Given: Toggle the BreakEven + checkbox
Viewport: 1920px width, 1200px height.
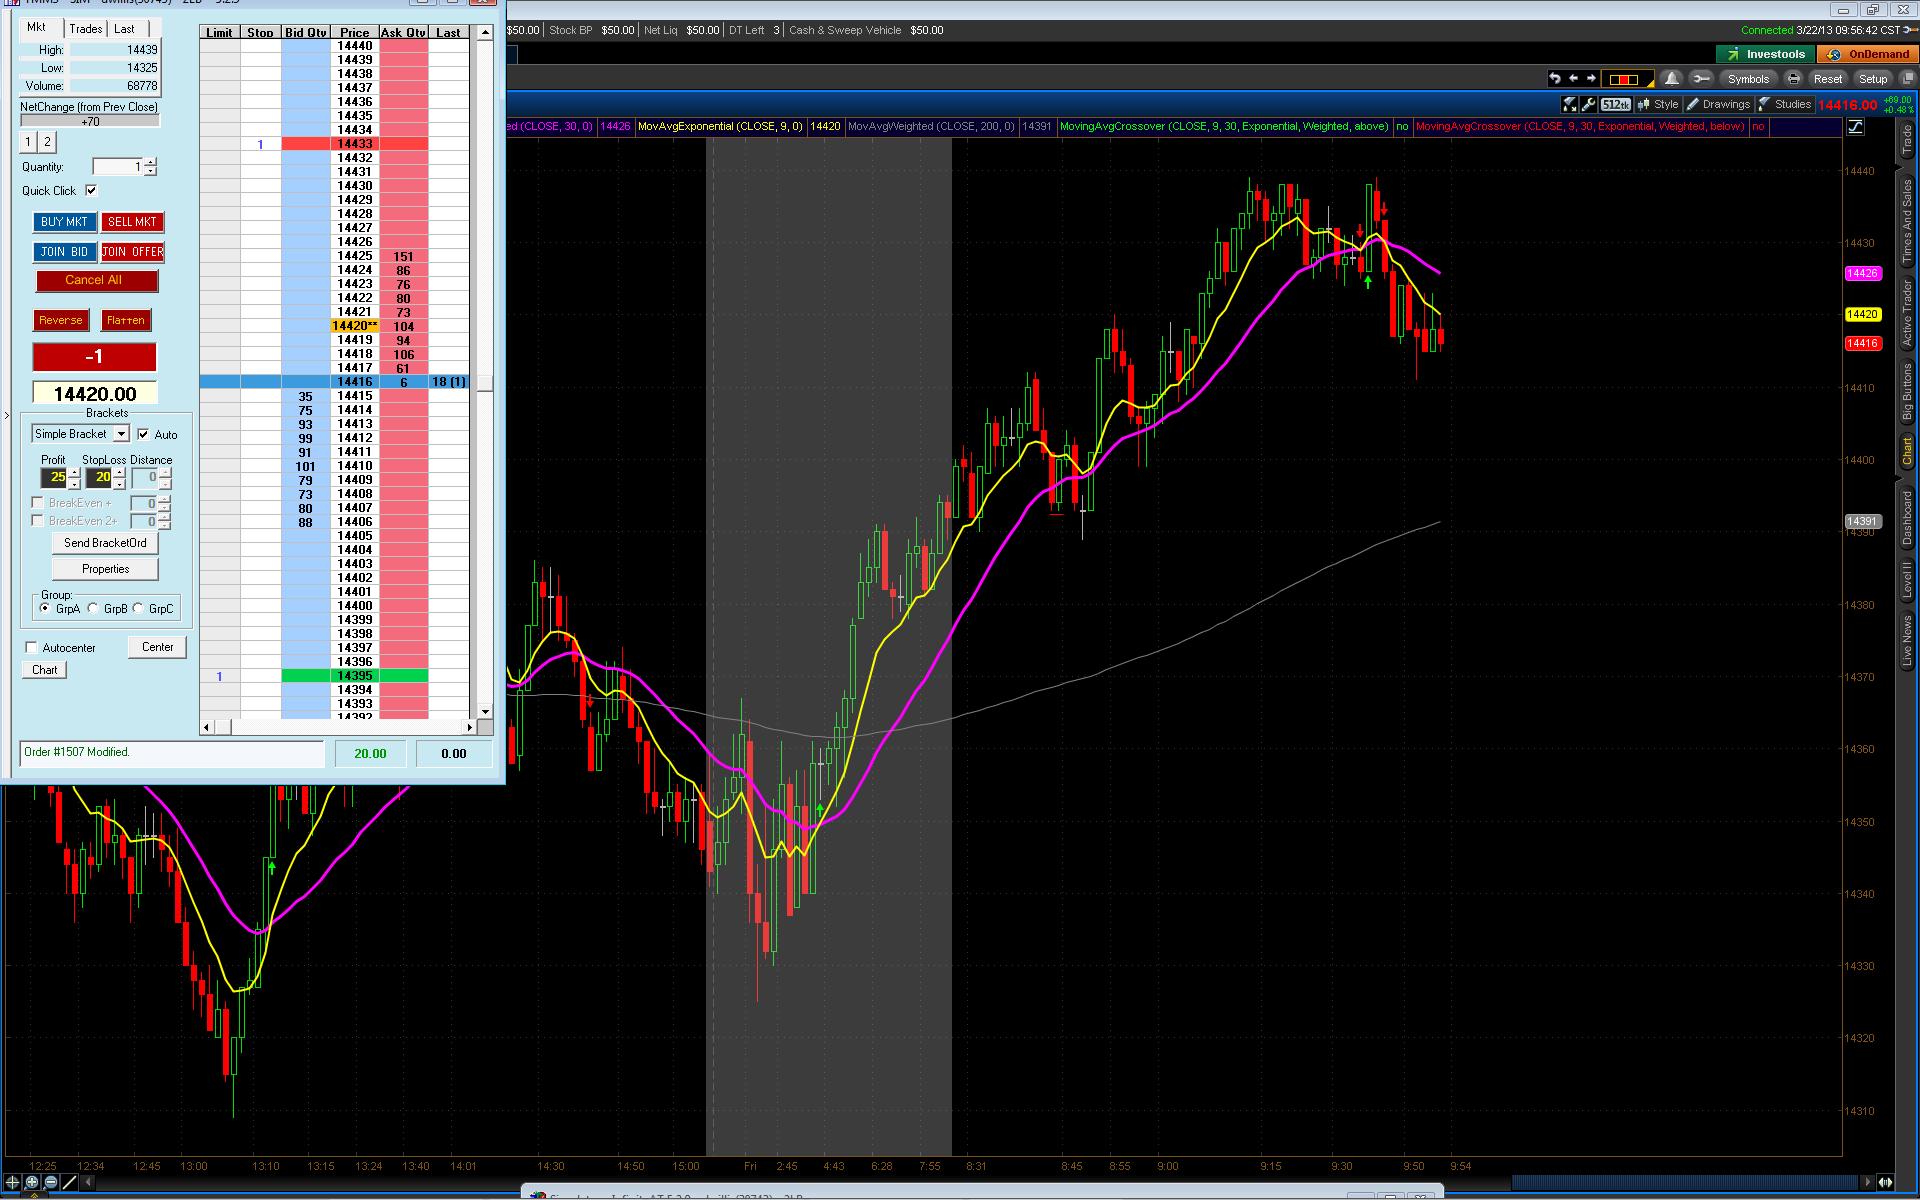Looking at the screenshot, I should 38,503.
